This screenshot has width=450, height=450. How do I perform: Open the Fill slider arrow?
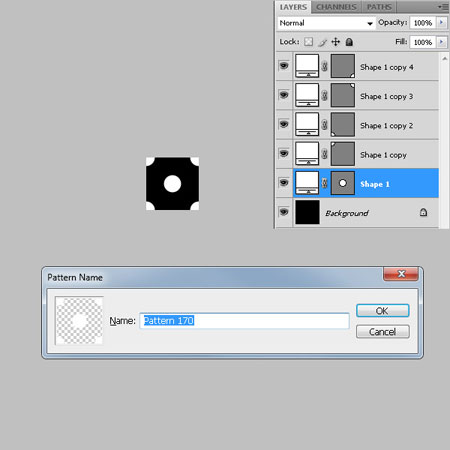[x=441, y=42]
